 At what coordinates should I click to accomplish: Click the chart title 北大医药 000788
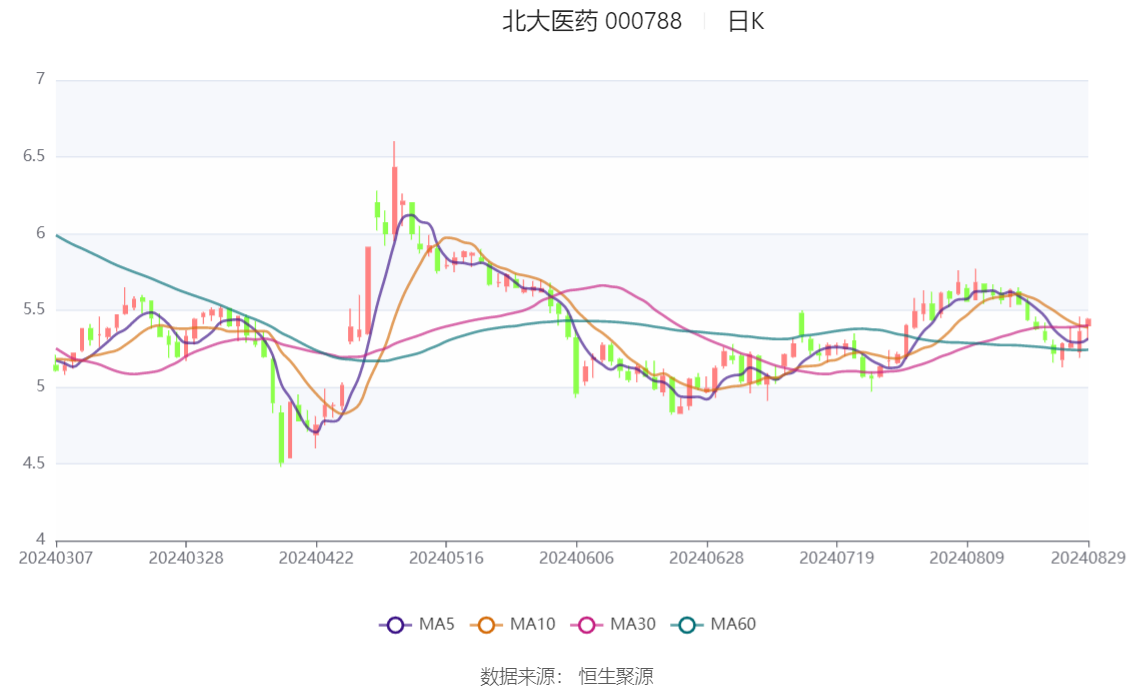click(592, 22)
